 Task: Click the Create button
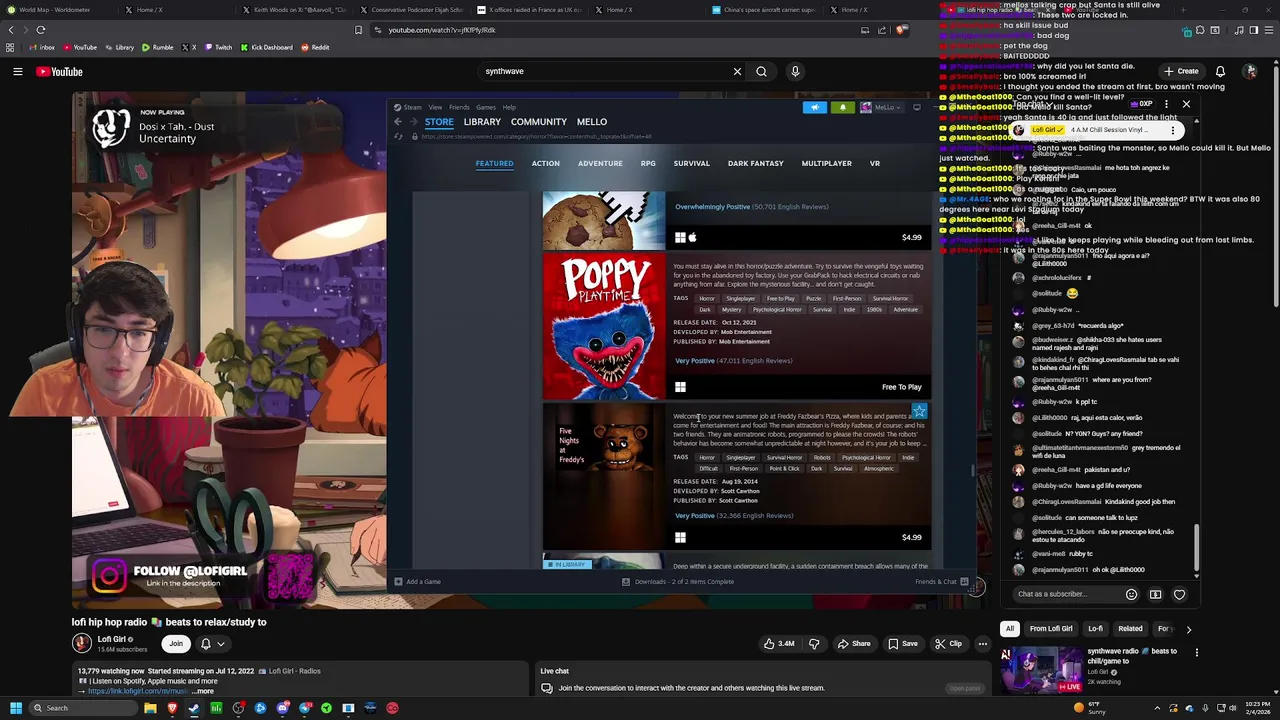pos(1181,71)
